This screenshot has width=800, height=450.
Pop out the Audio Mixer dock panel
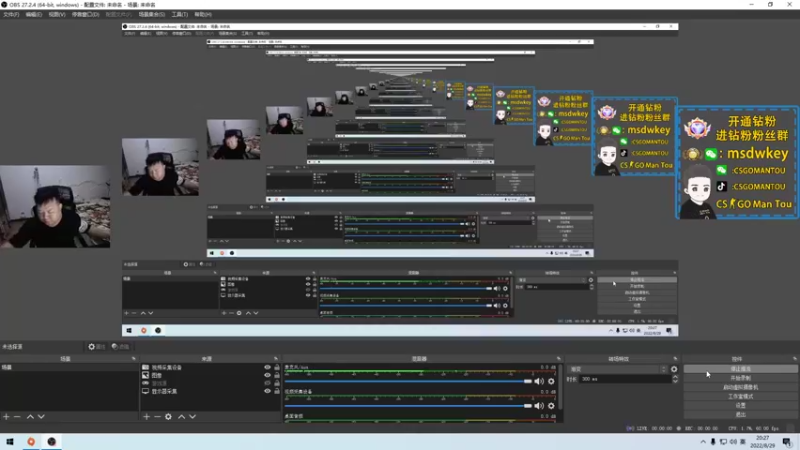559,359
